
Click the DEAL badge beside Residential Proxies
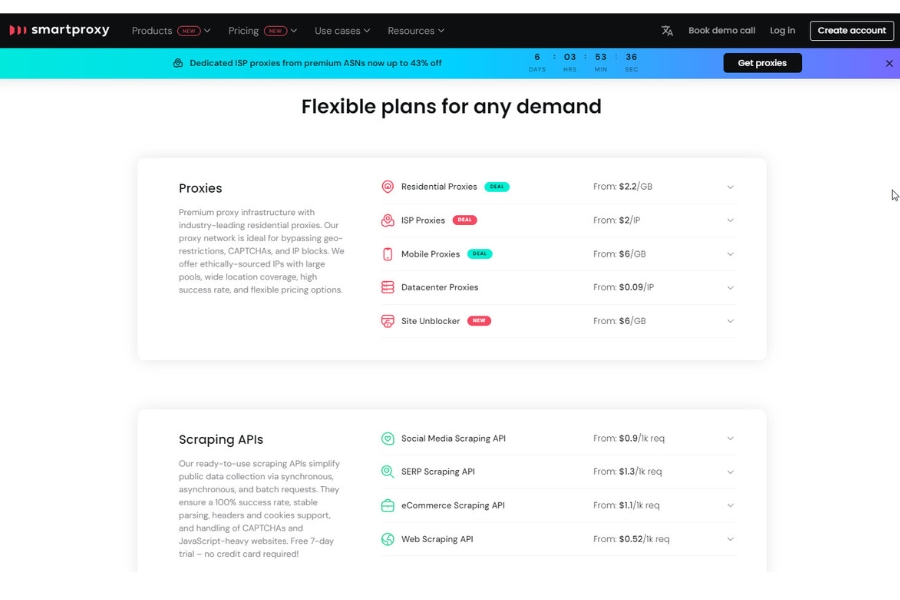click(496, 187)
